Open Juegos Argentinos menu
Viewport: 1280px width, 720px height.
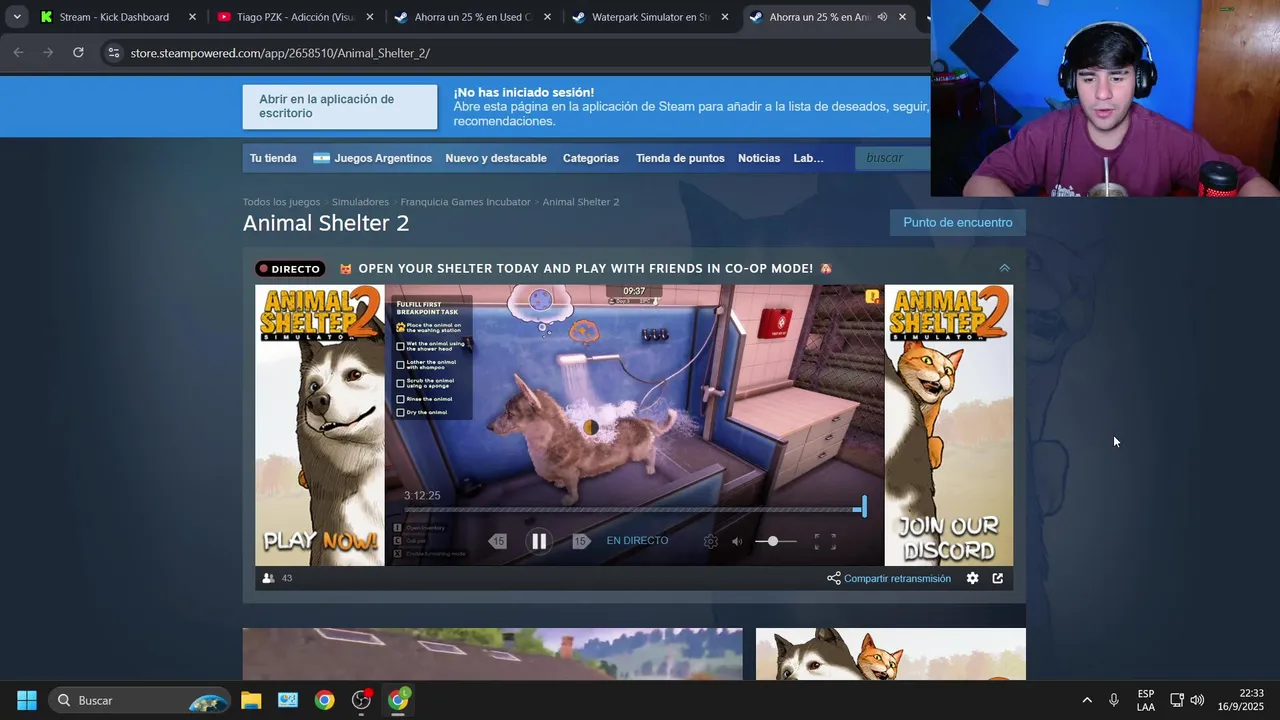click(372, 158)
